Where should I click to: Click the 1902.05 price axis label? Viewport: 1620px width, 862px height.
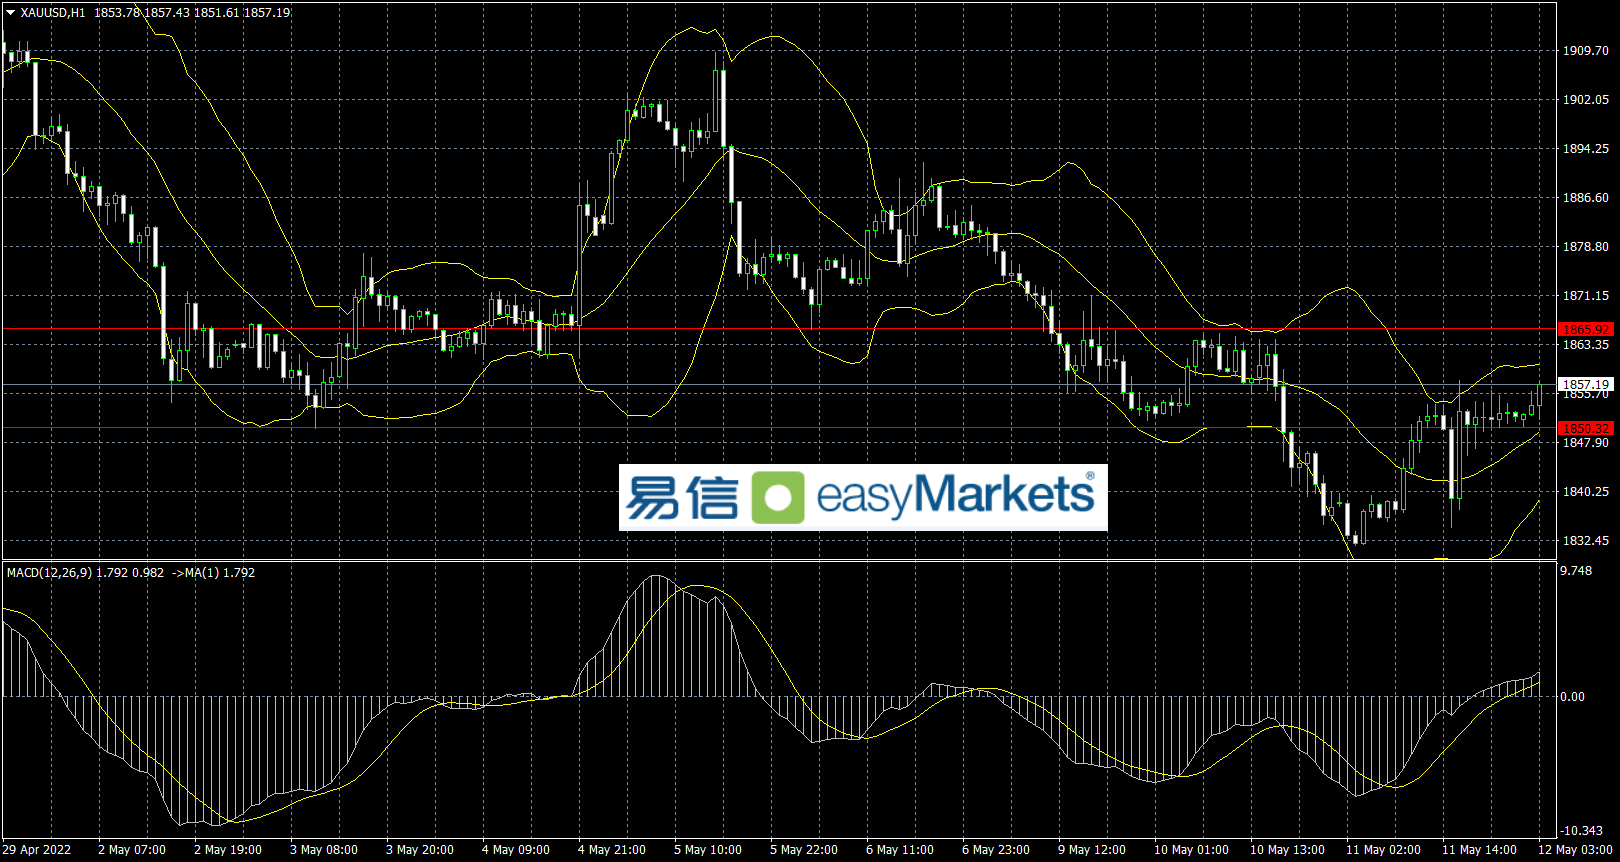[x=1586, y=99]
